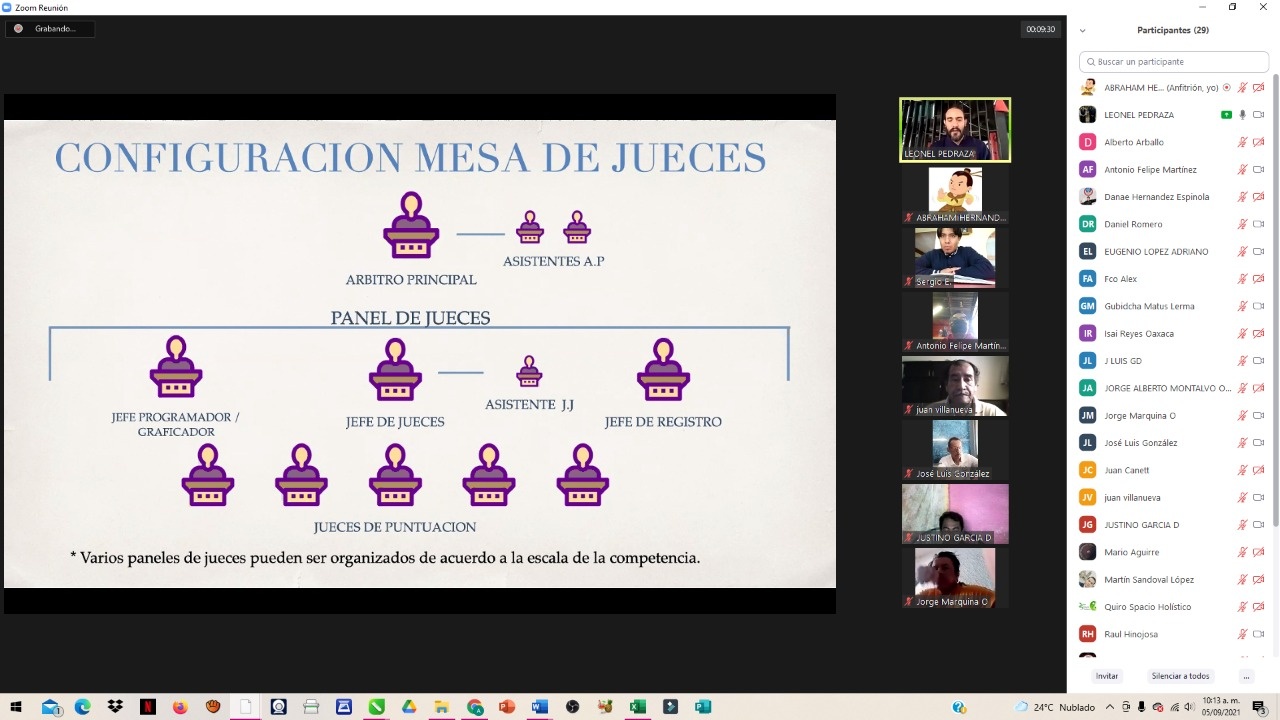The image size is (1280, 720).
Task: Open the more options ellipsis button
Action: pyautogui.click(x=1246, y=676)
